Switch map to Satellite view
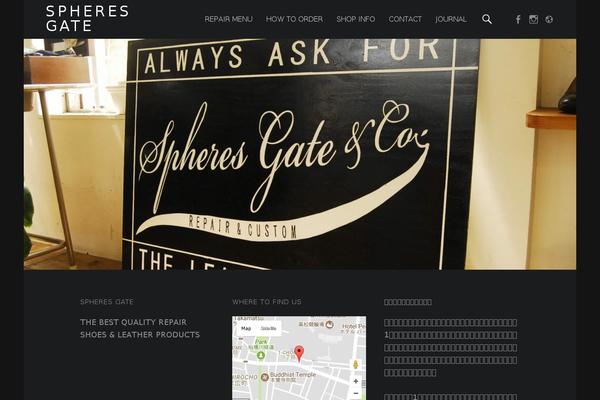 tap(268, 328)
